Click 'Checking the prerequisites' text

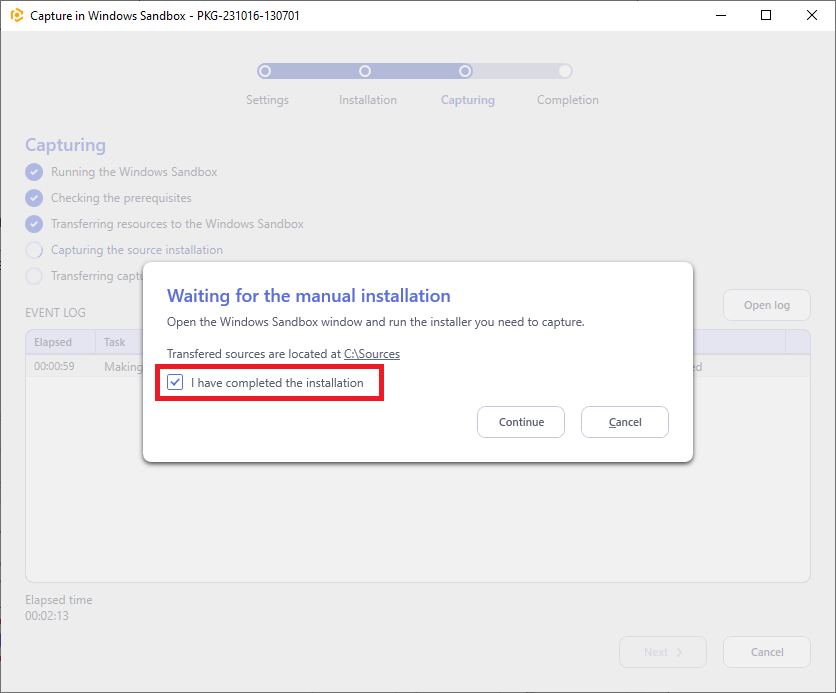(121, 198)
